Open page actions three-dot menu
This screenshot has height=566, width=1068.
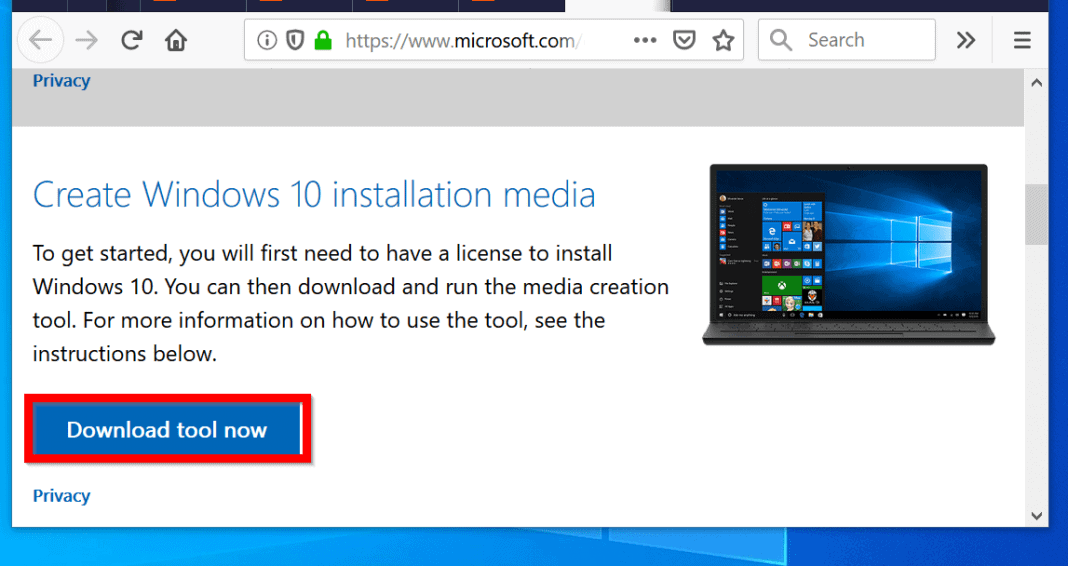(644, 40)
